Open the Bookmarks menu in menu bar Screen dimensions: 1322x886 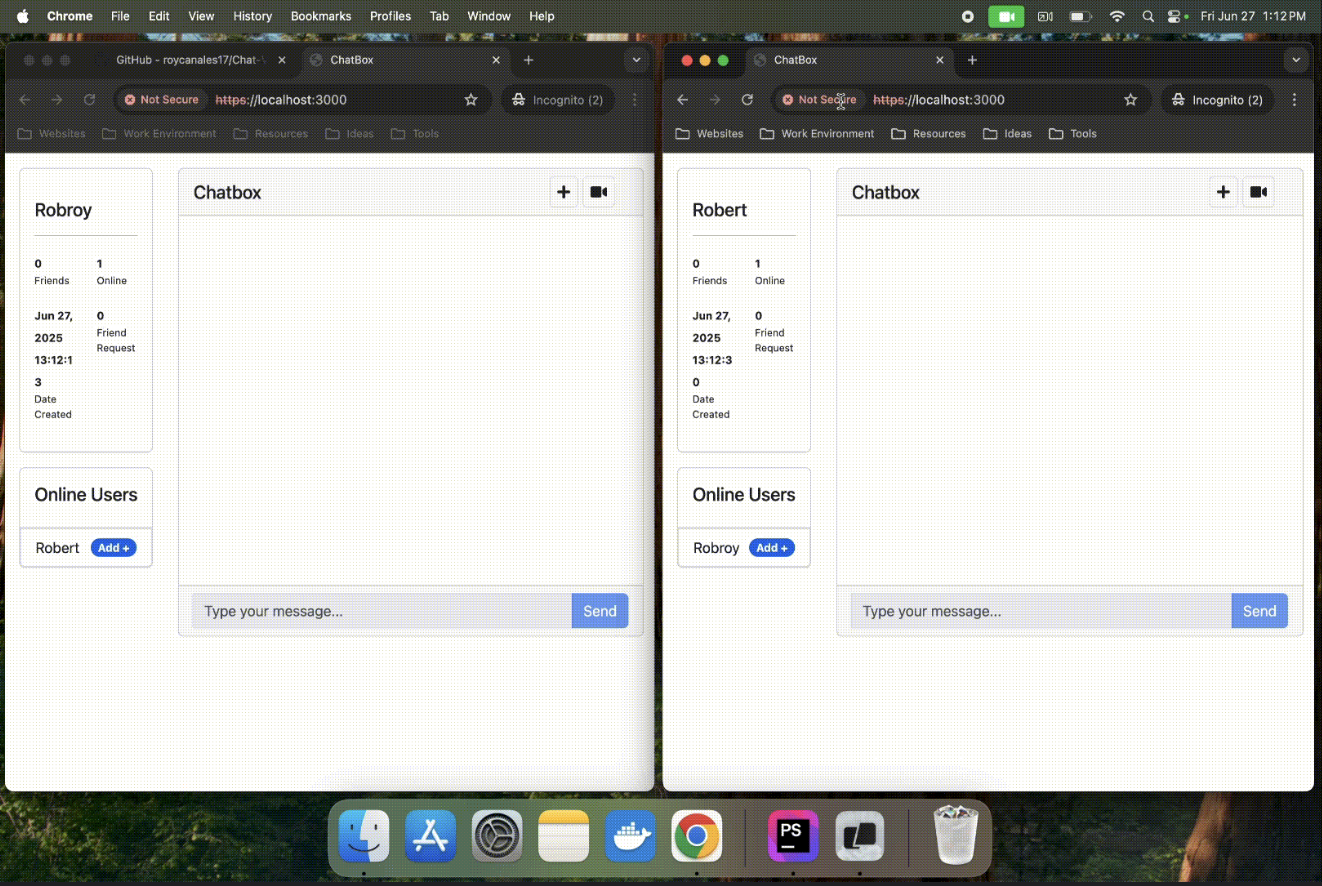coord(320,16)
